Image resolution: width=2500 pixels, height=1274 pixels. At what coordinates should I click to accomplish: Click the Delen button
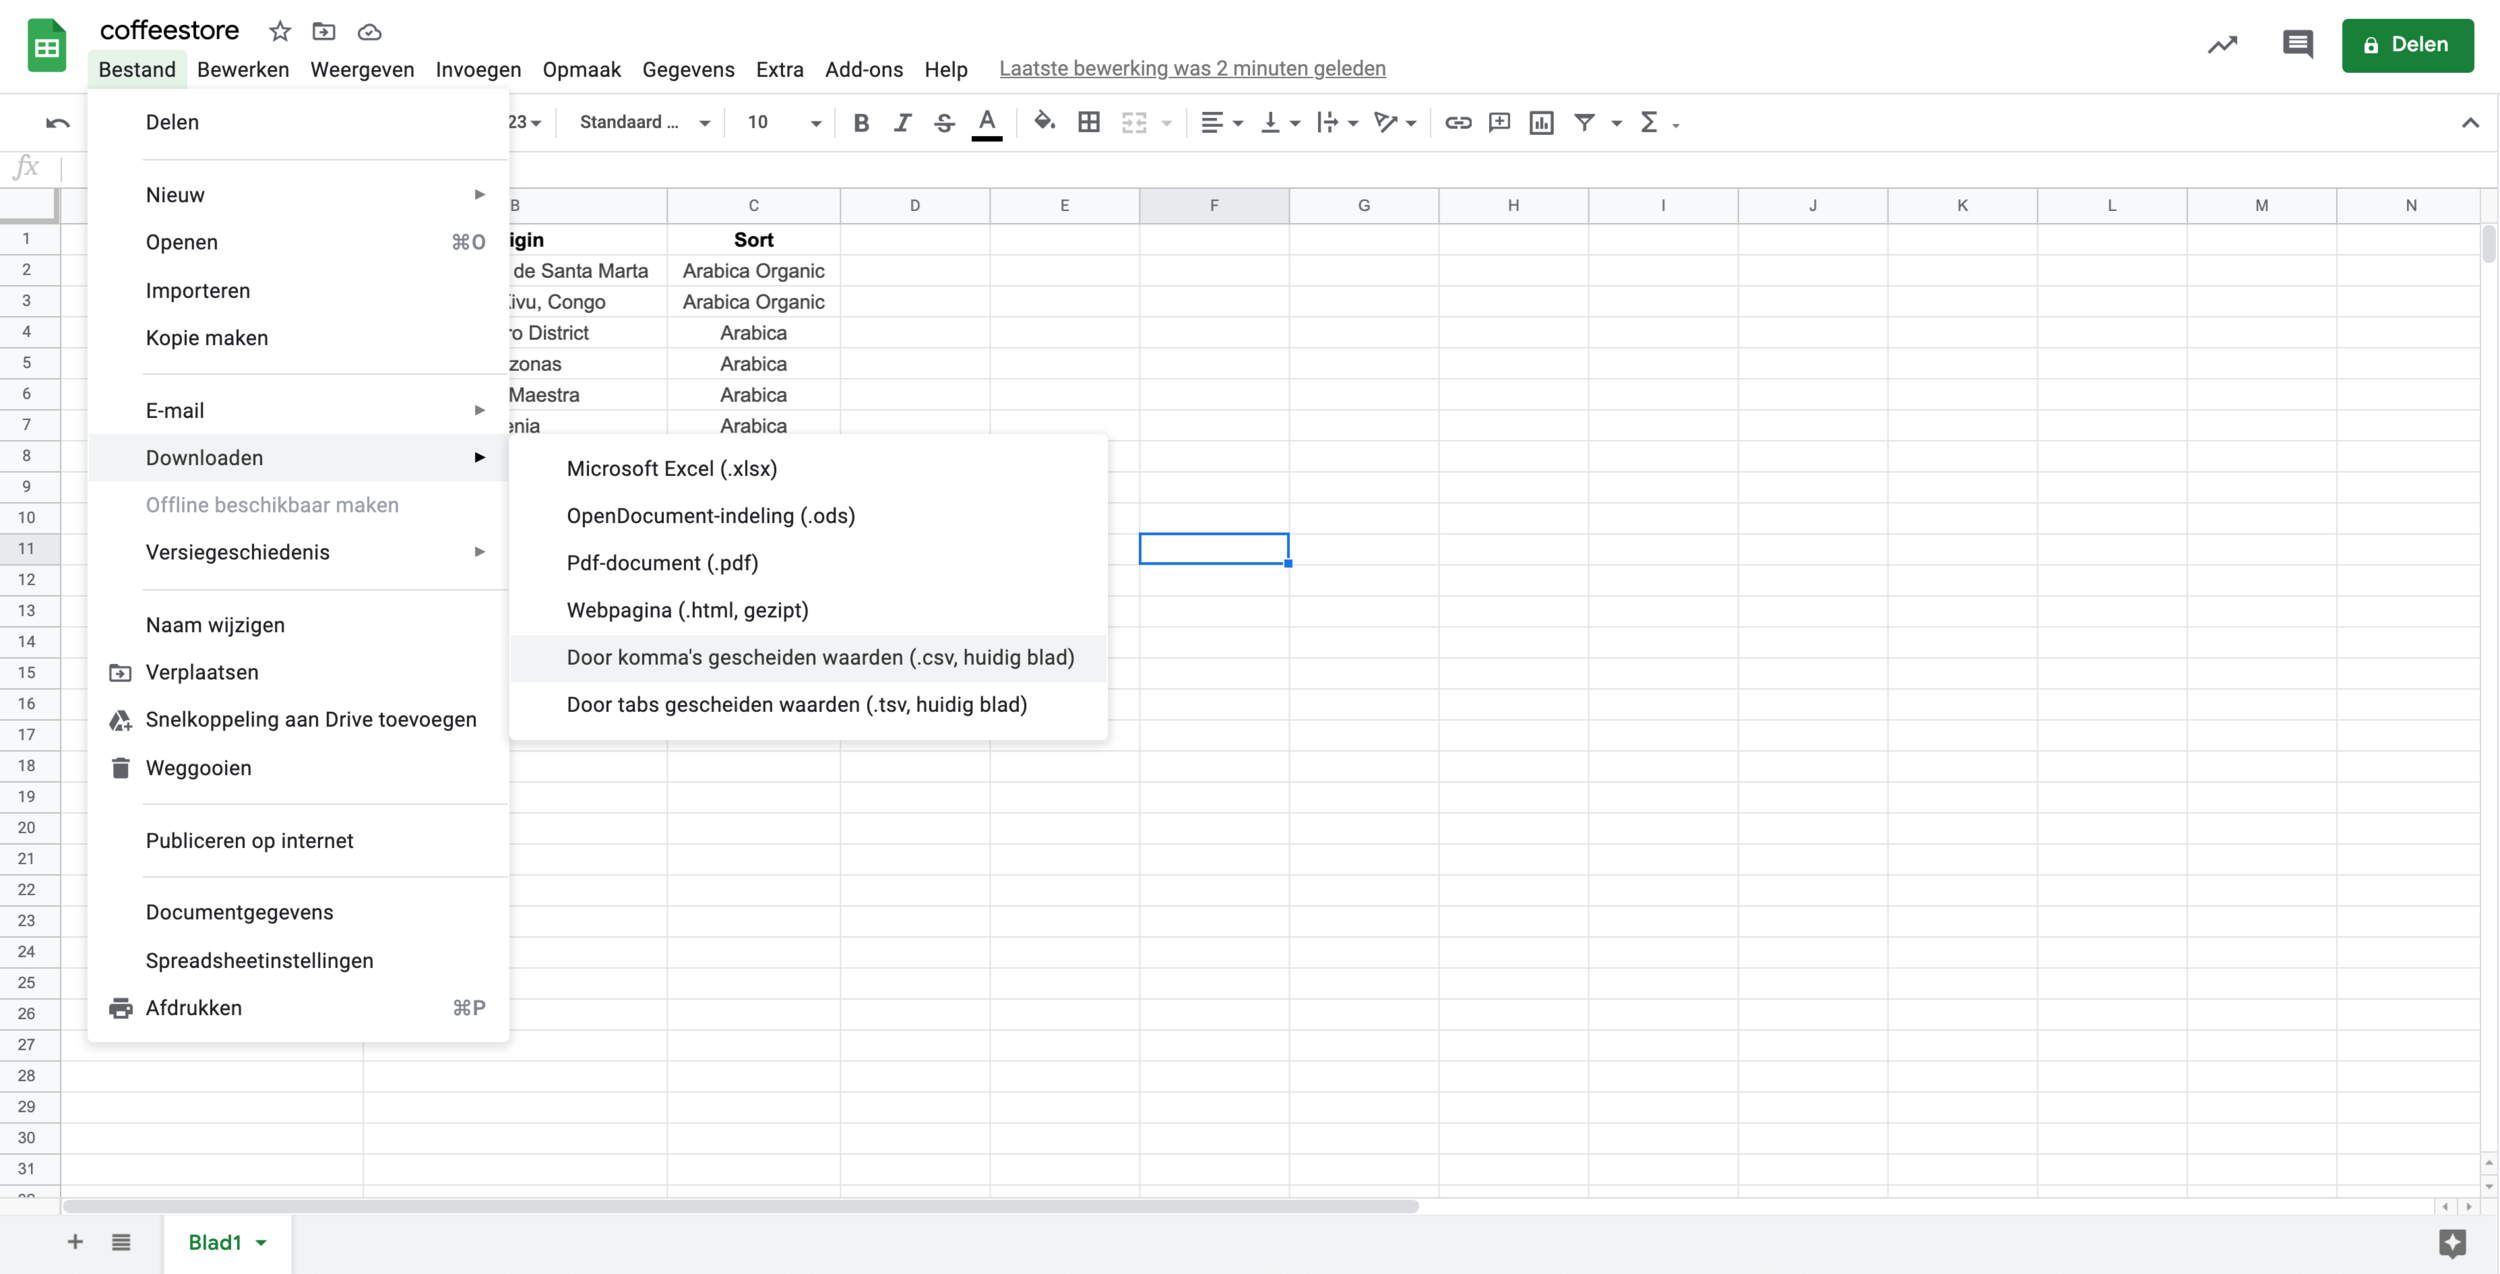click(2408, 45)
